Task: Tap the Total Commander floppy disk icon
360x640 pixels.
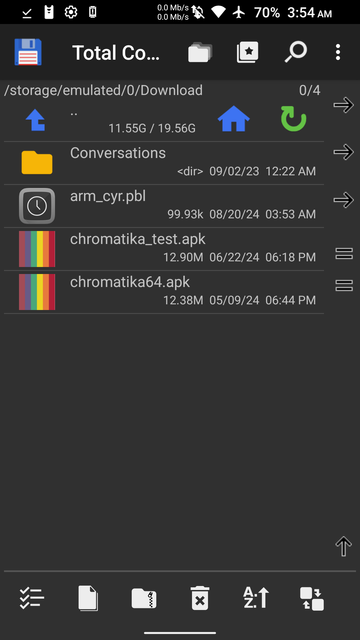Action: pos(28,52)
